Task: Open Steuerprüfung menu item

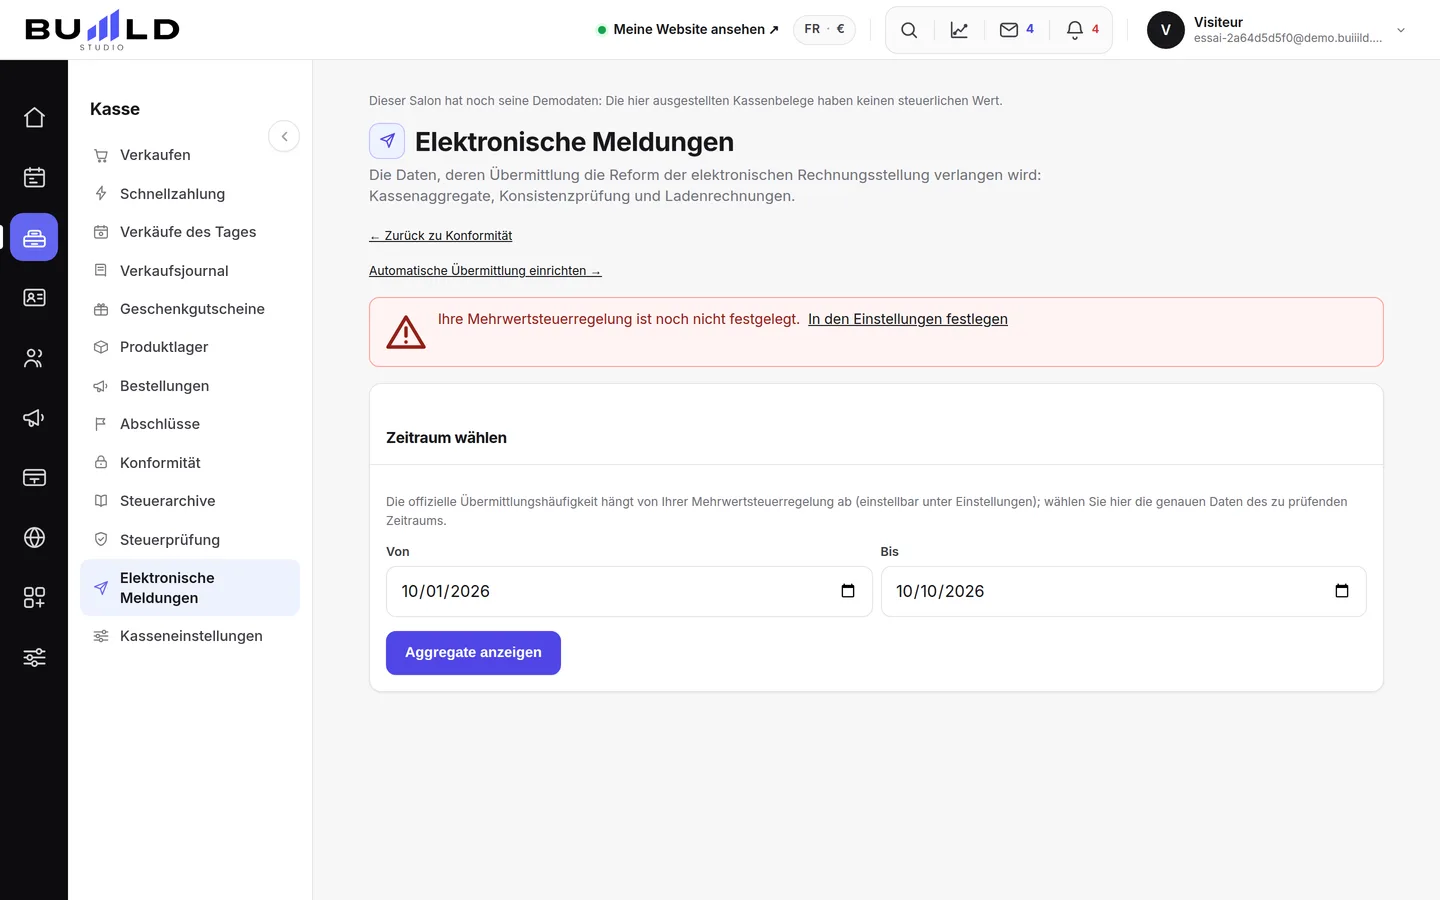Action: click(190, 540)
